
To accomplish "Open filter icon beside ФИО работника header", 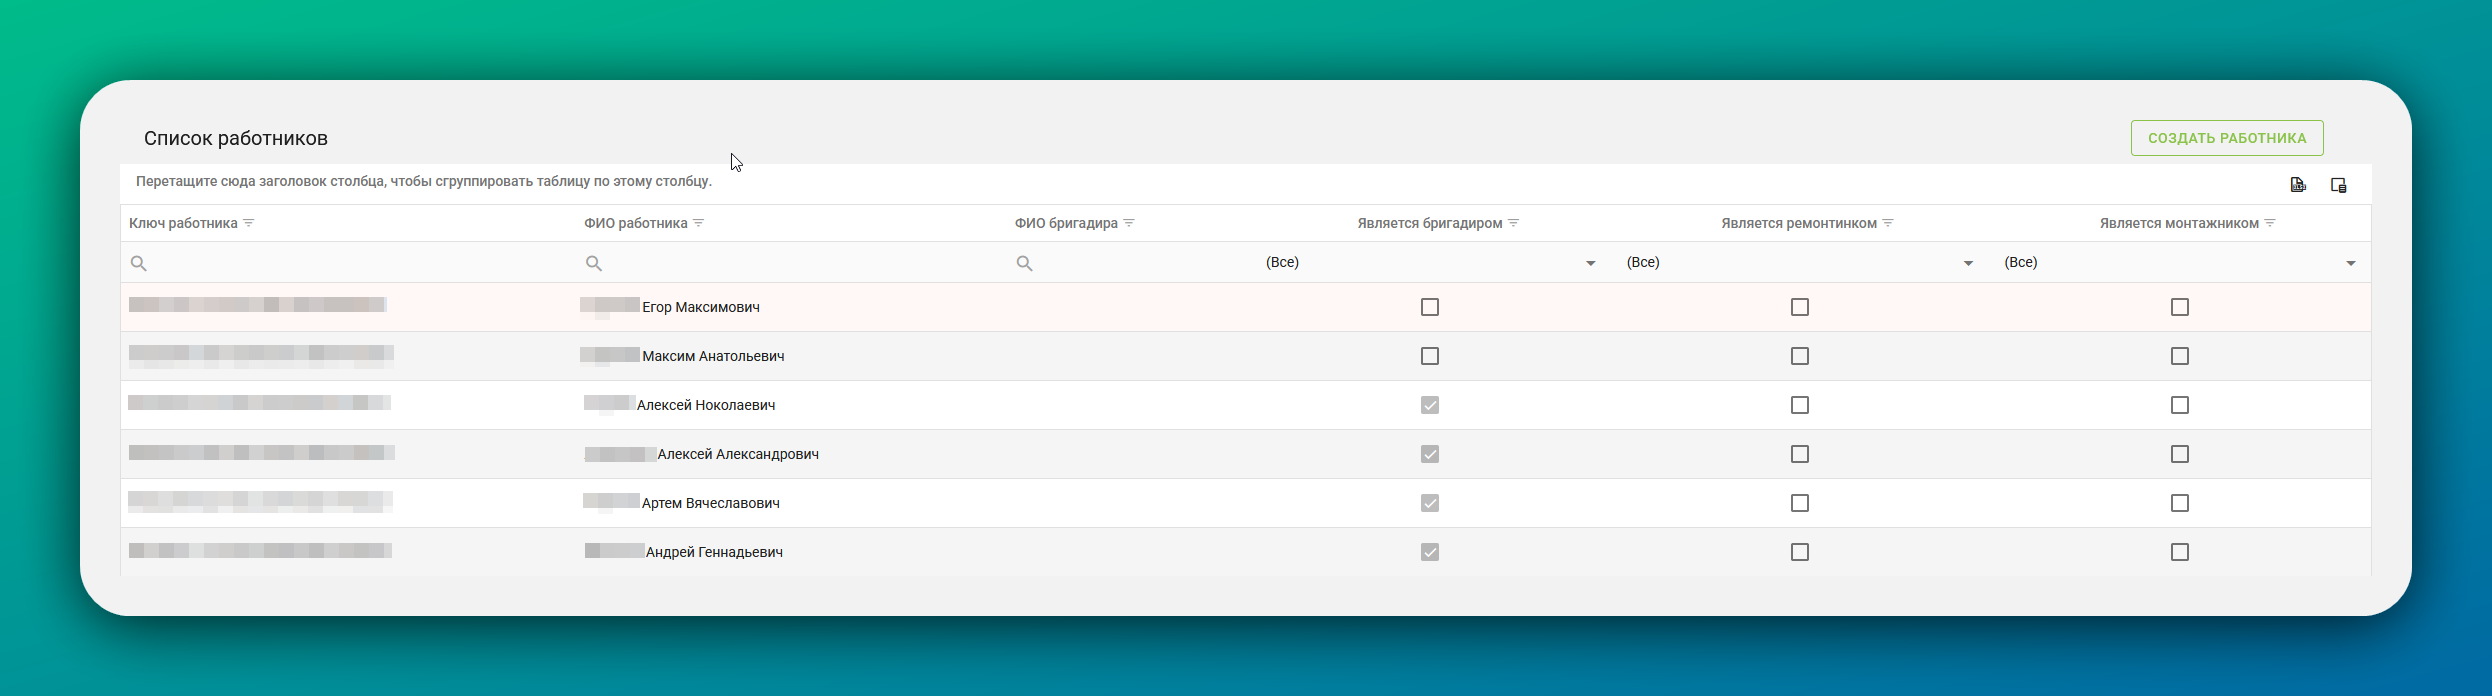I will point(699,223).
